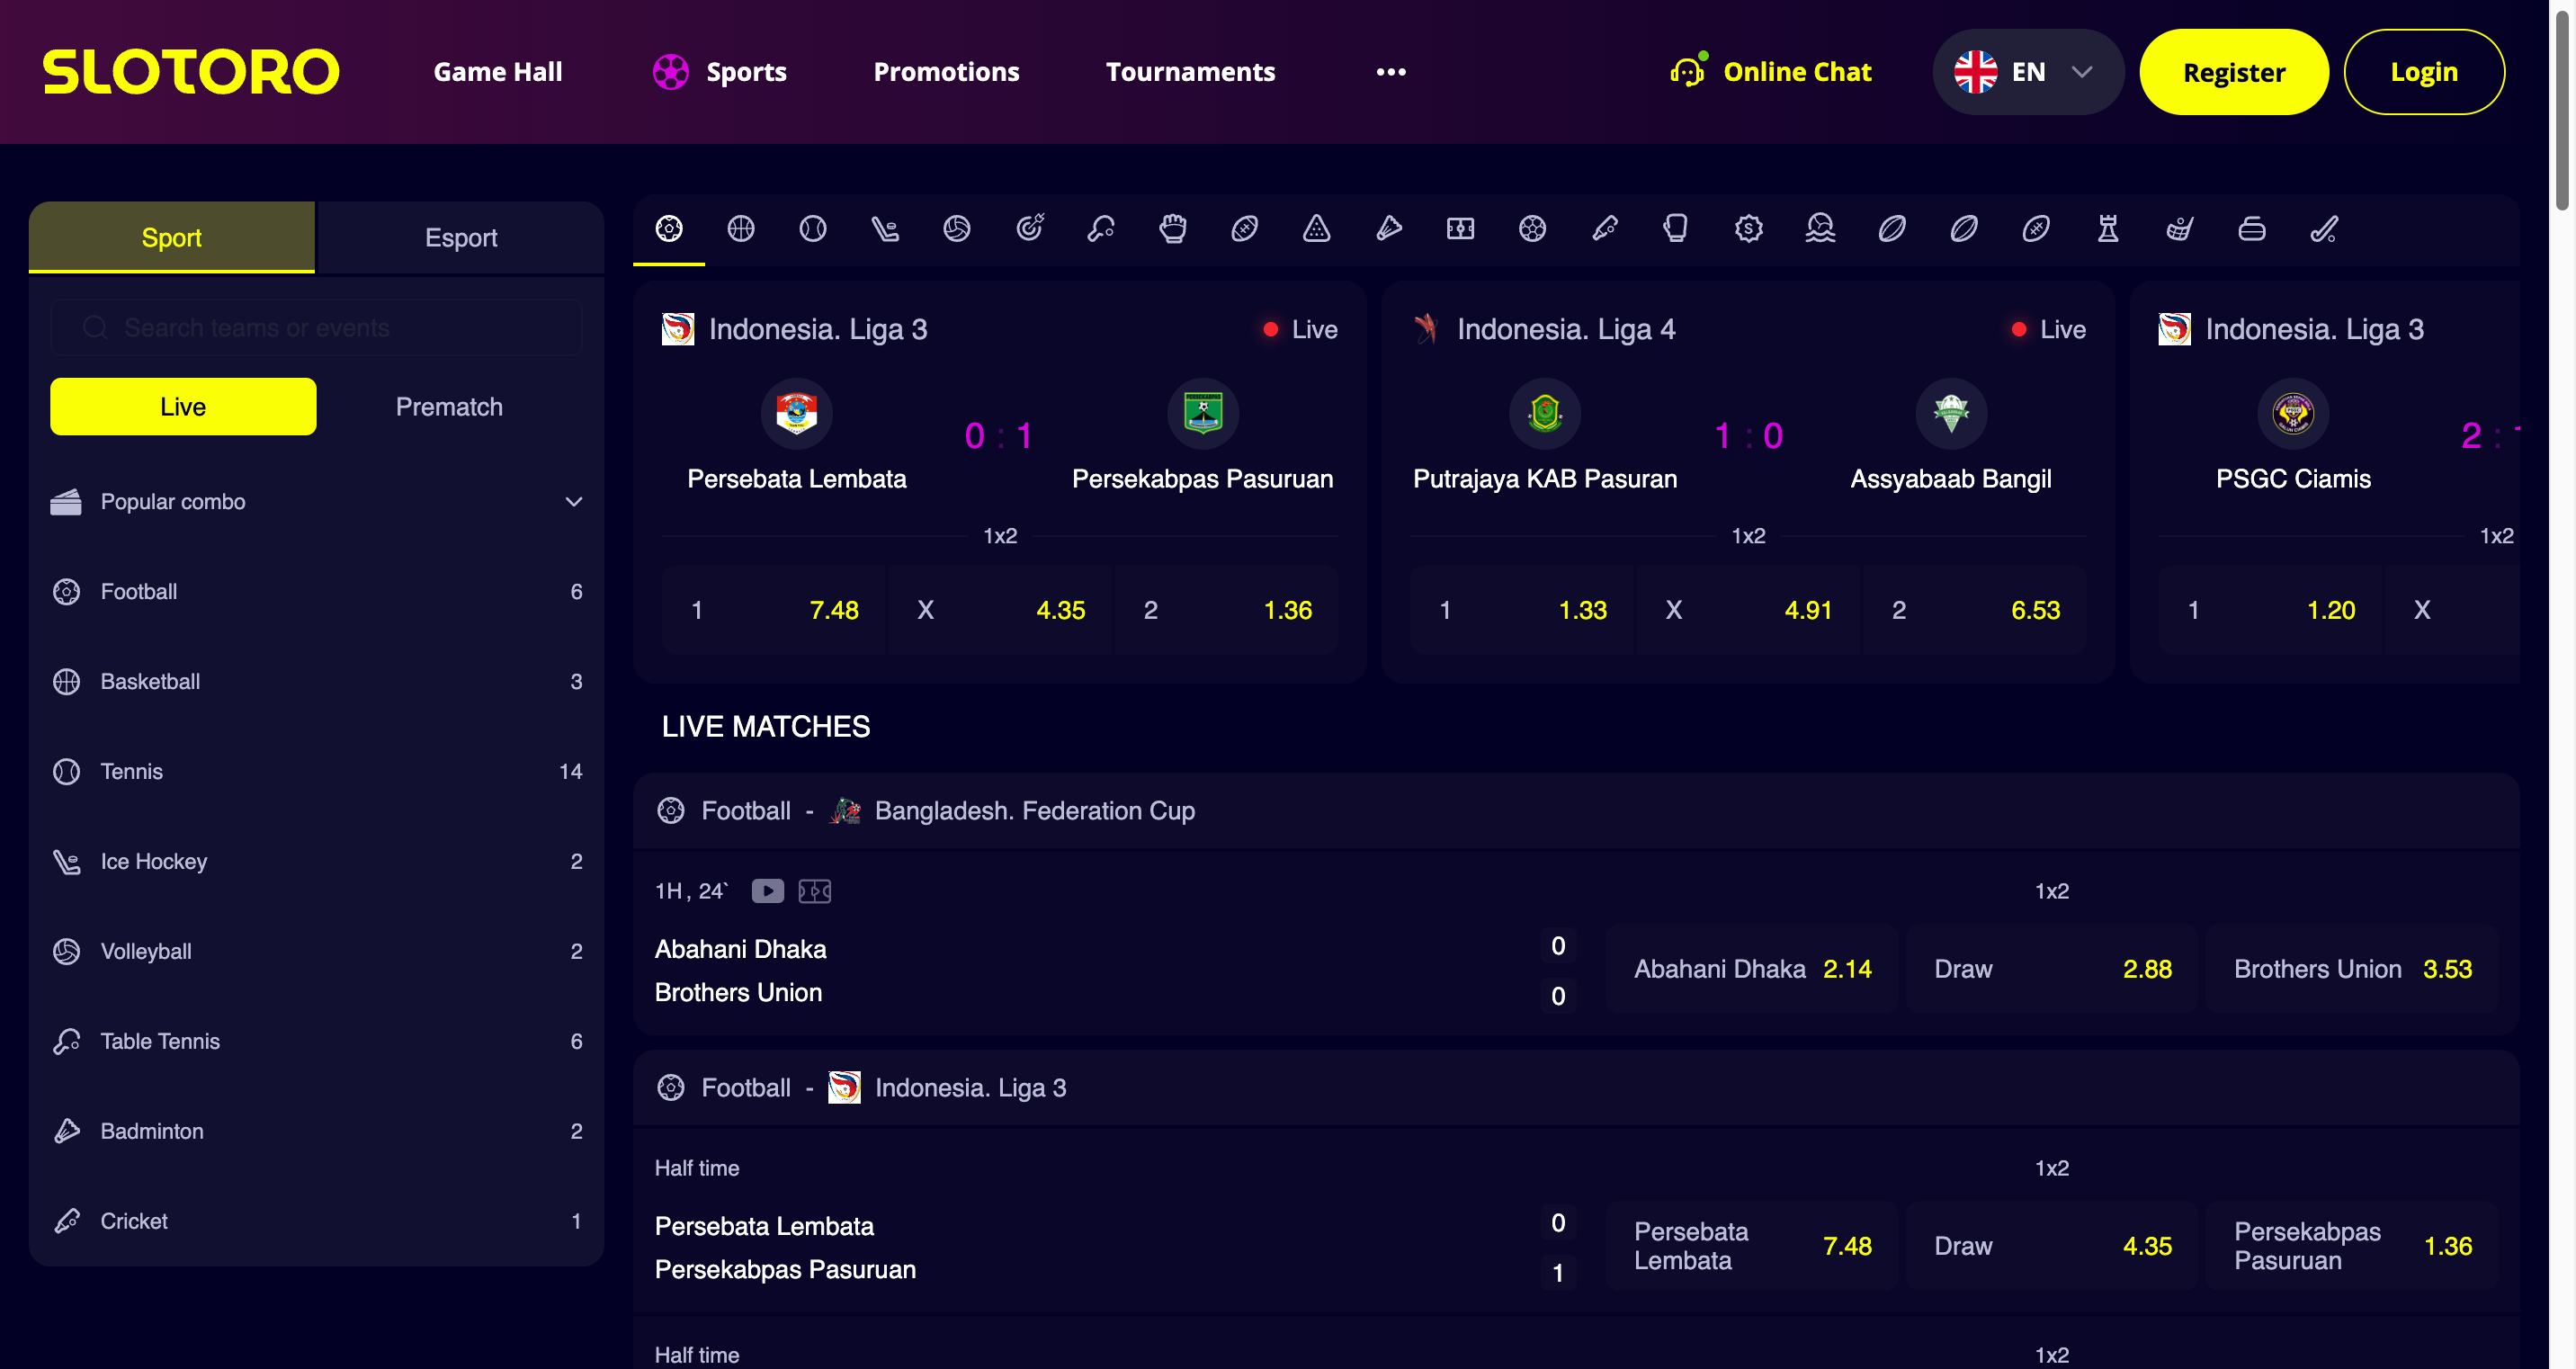Pick 1 at 1.20 for PSGC Ciamis
The height and width of the screenshot is (1369, 2576).
point(2270,609)
